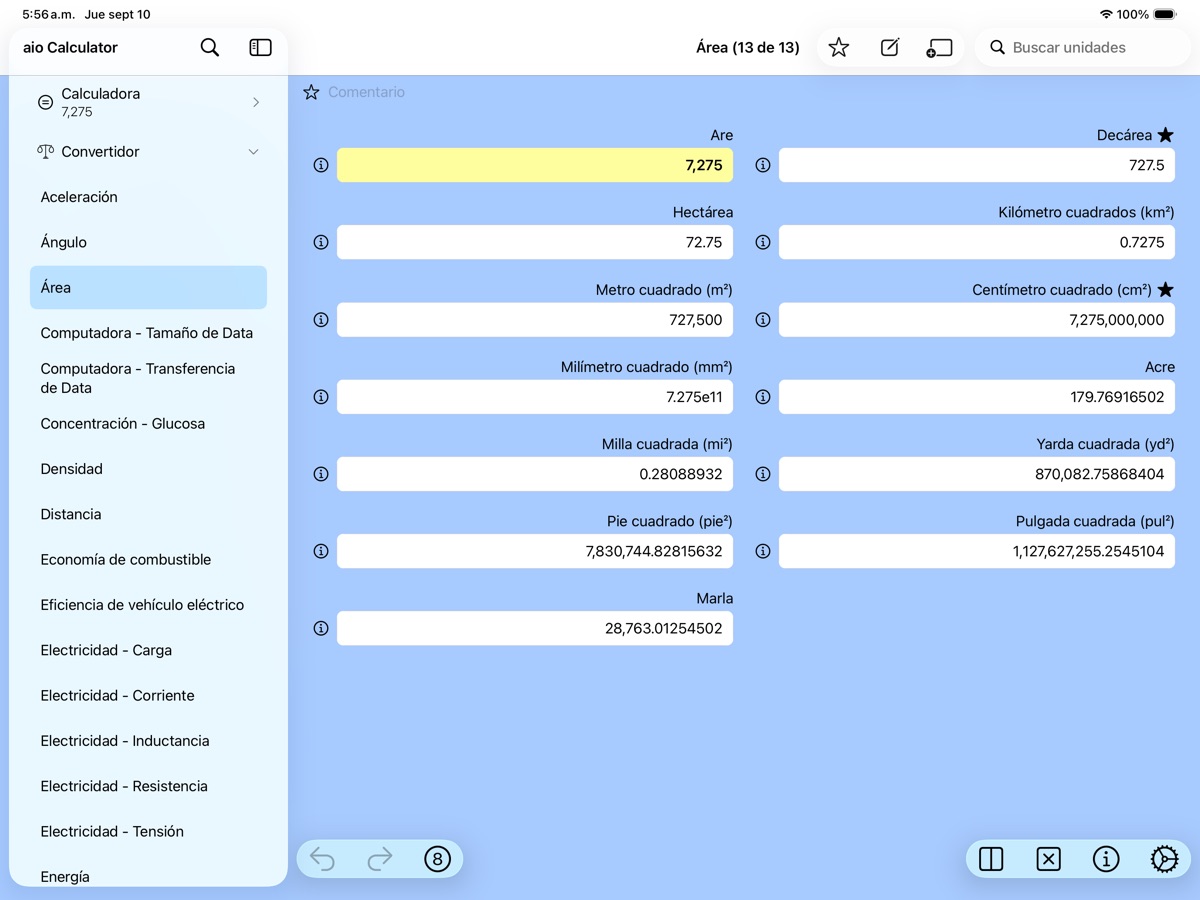Tap the Are value field 7,275

click(535, 165)
